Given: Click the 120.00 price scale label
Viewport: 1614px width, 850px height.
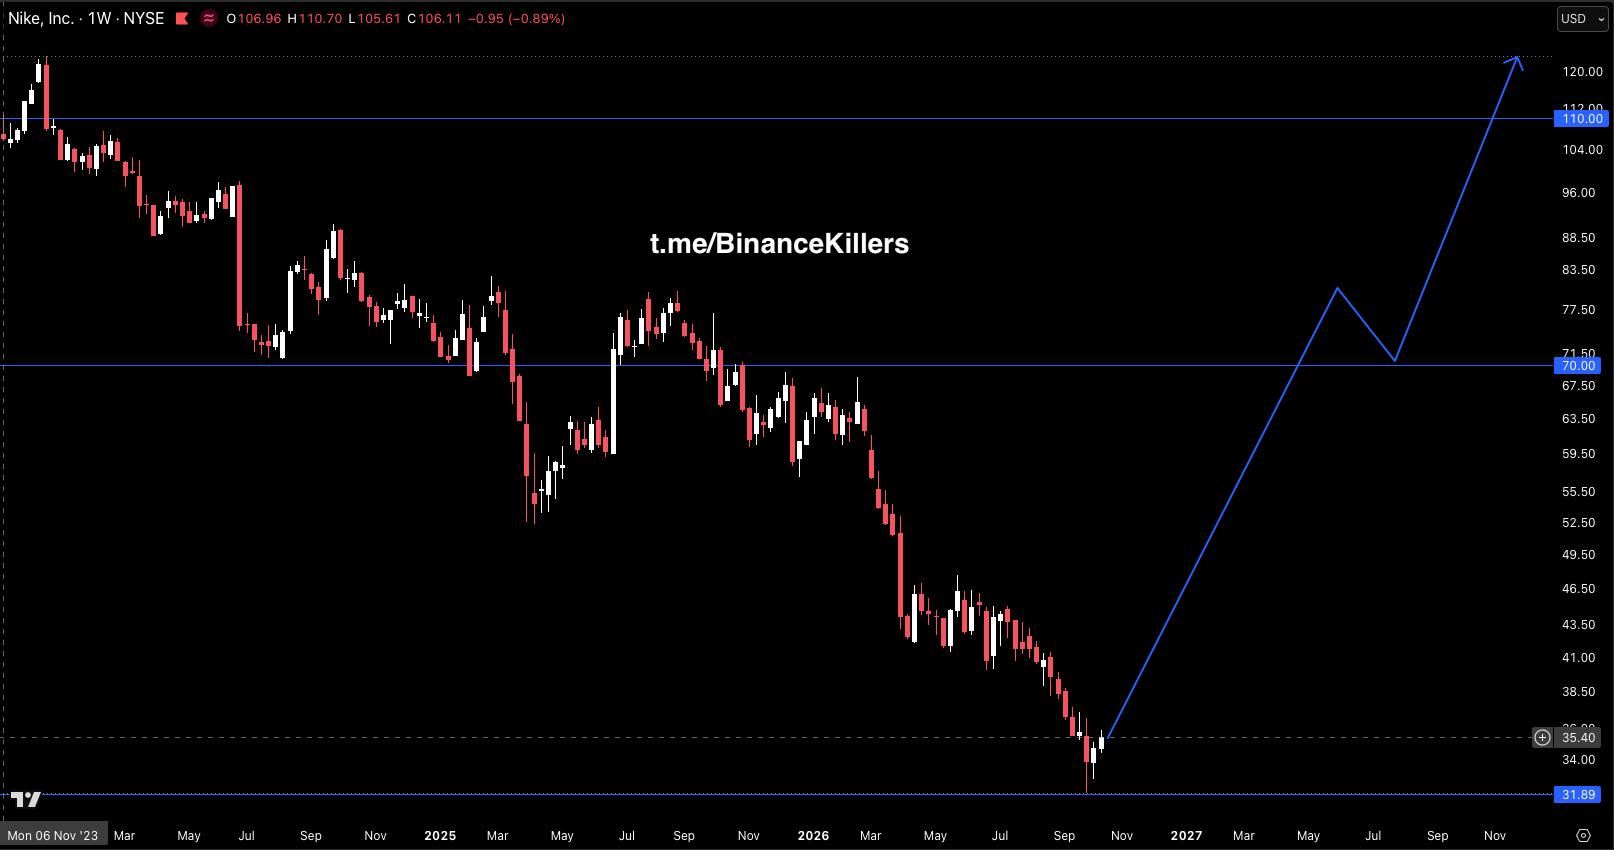Looking at the screenshot, I should tap(1582, 72).
